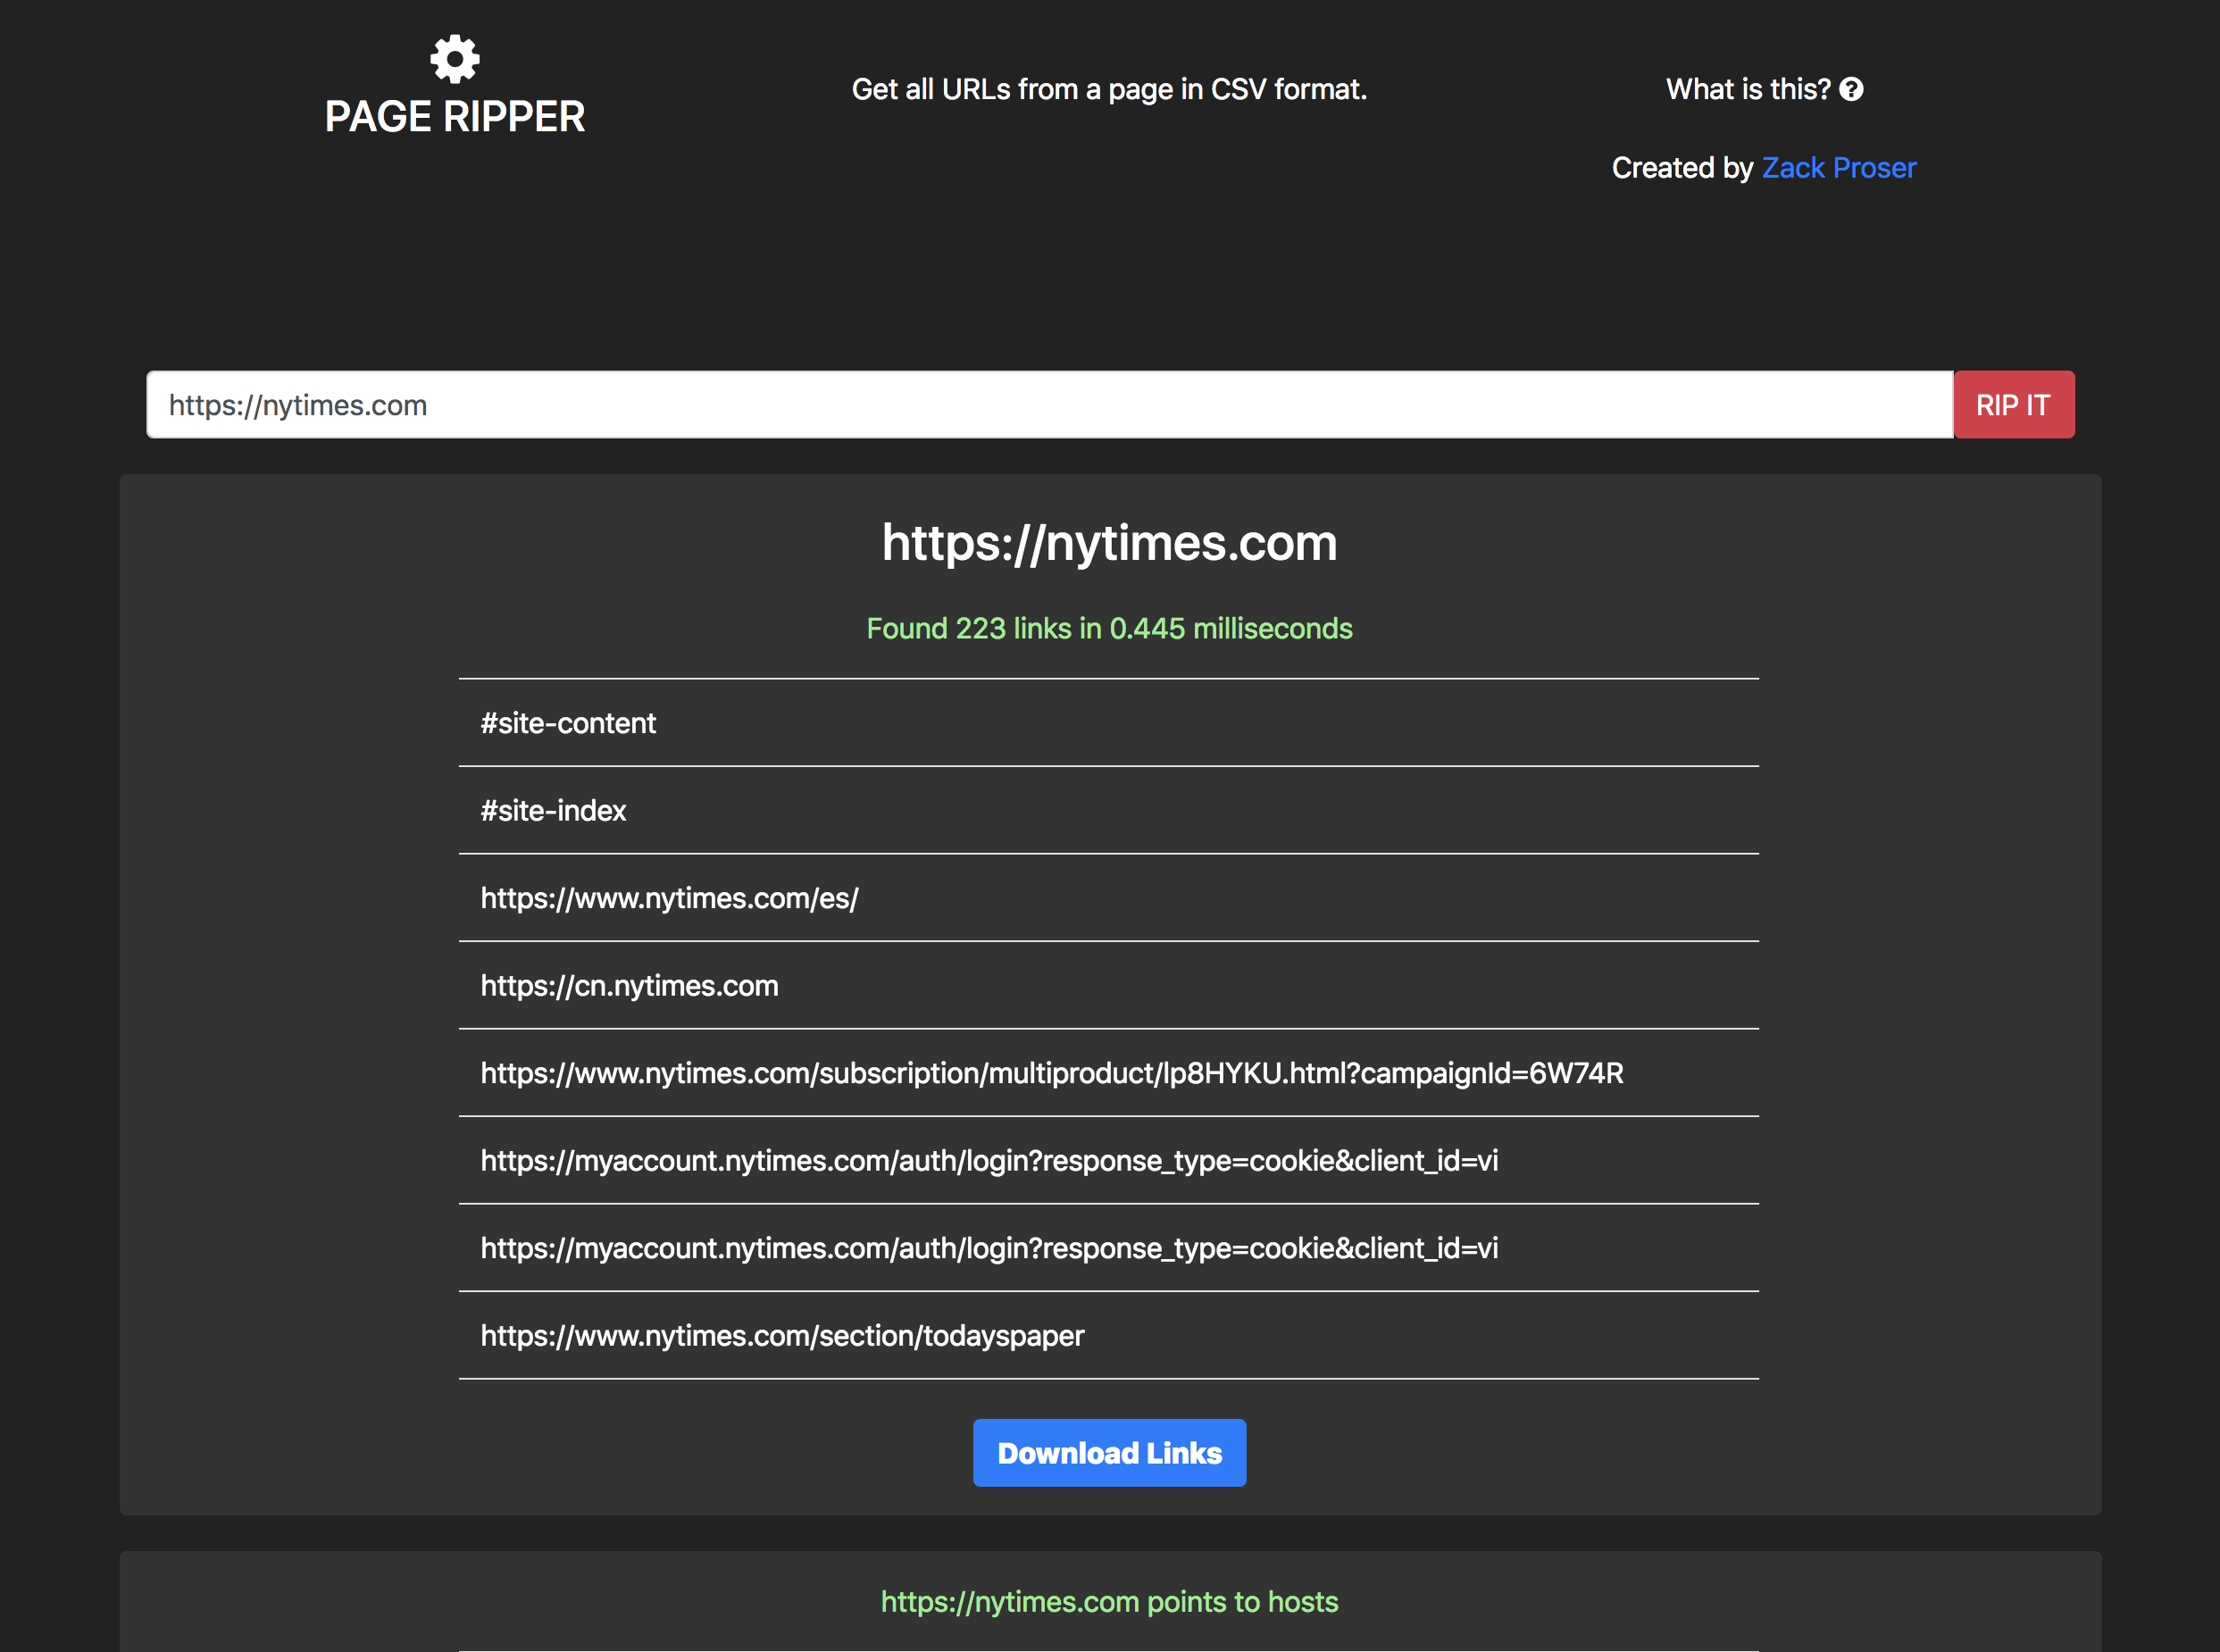Viewport: 2220px width, 1652px height.
Task: Click the "What is this?" text
Action: click(x=1747, y=89)
